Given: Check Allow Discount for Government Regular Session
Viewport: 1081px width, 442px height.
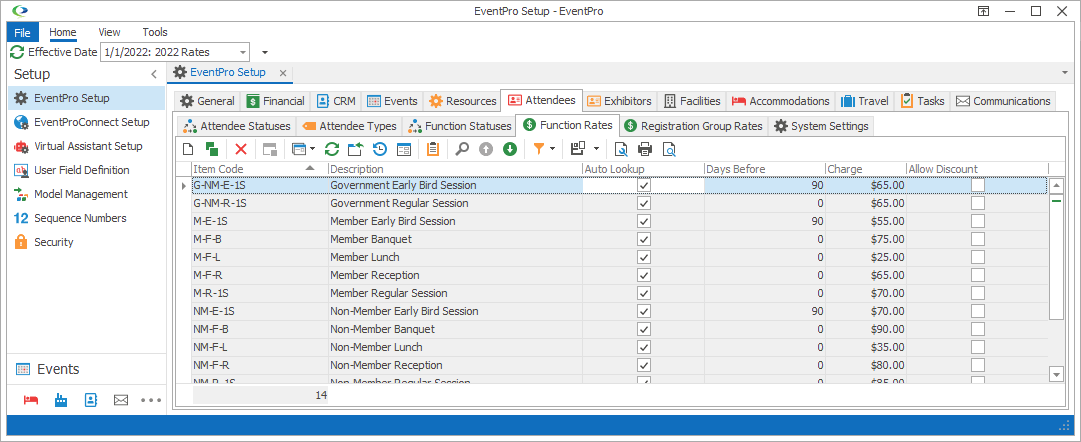Looking at the screenshot, I should [978, 203].
